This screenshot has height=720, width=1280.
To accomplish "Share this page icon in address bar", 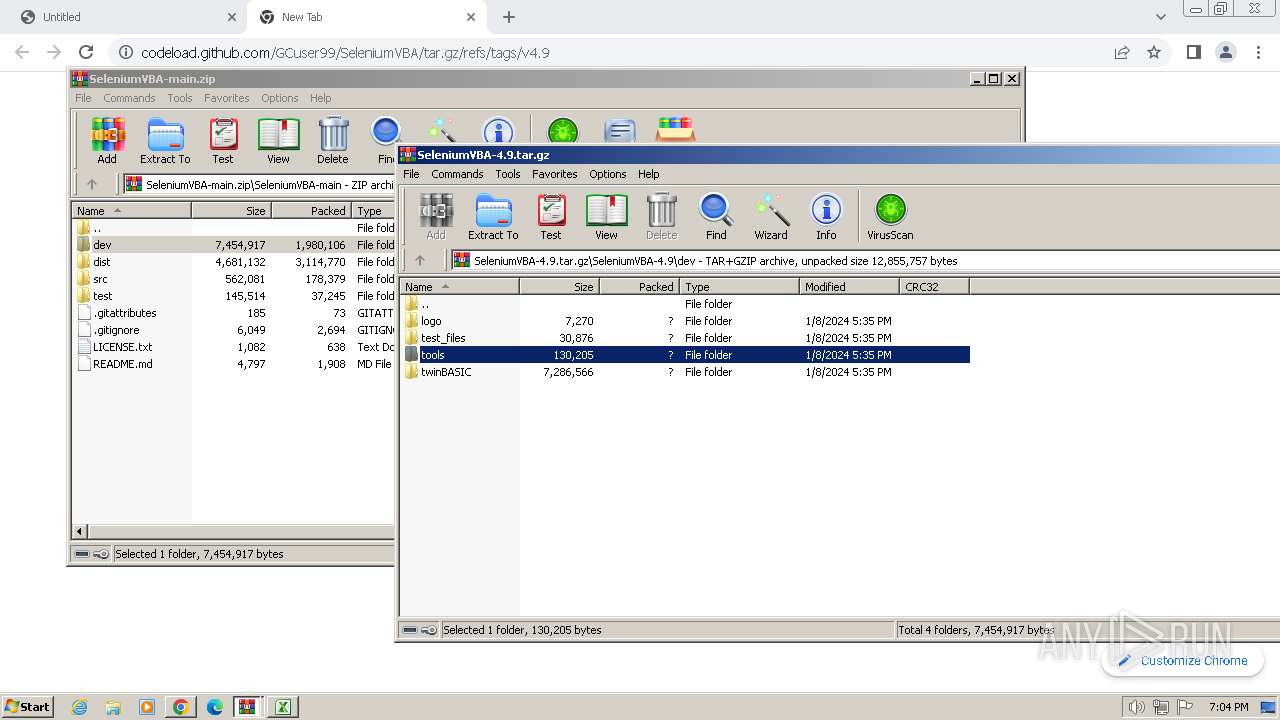I will (x=1122, y=52).
